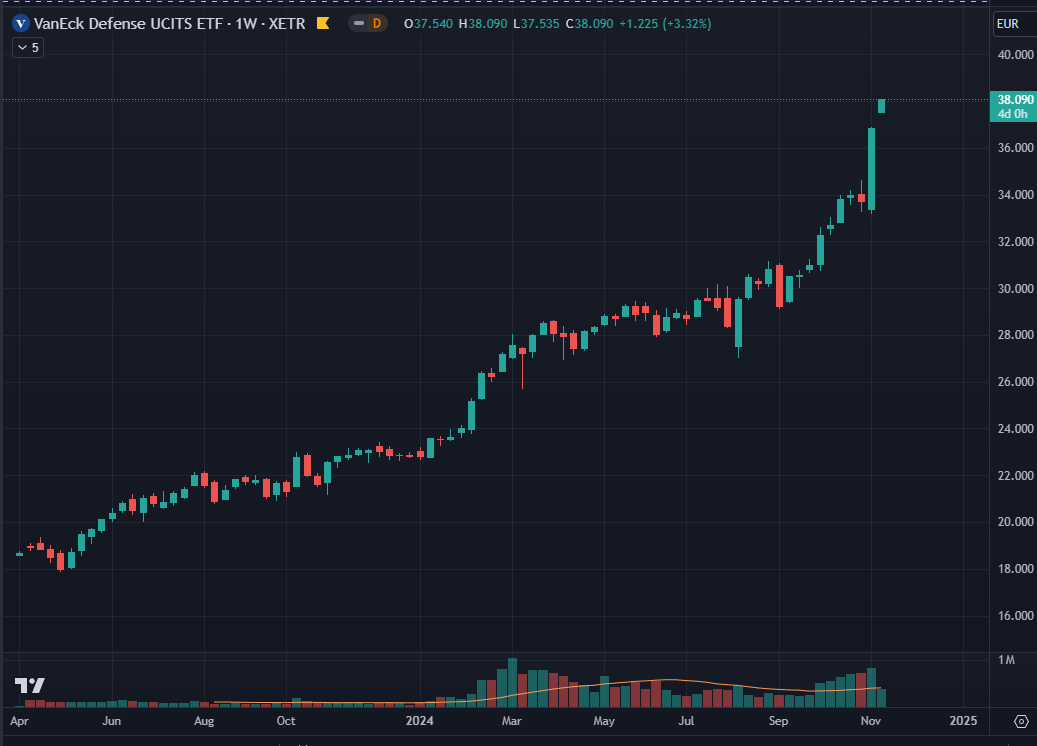Click the 22.000 price scale label
Viewport: 1037px width, 746px height.
pyautogui.click(x=1015, y=476)
